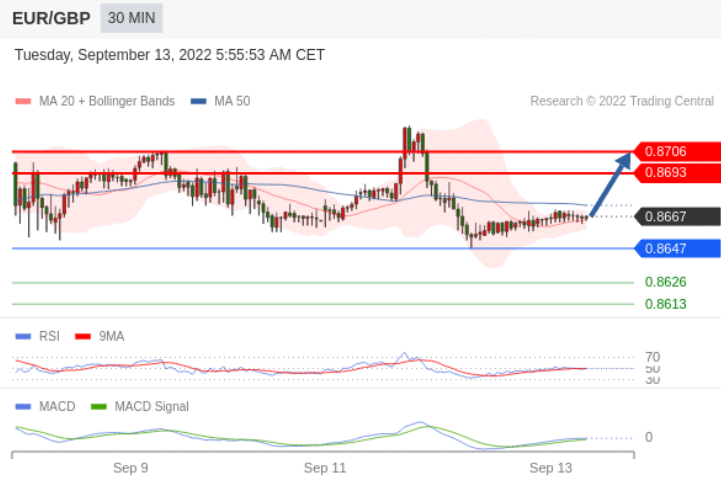Click the MACD zero level label

point(649,437)
